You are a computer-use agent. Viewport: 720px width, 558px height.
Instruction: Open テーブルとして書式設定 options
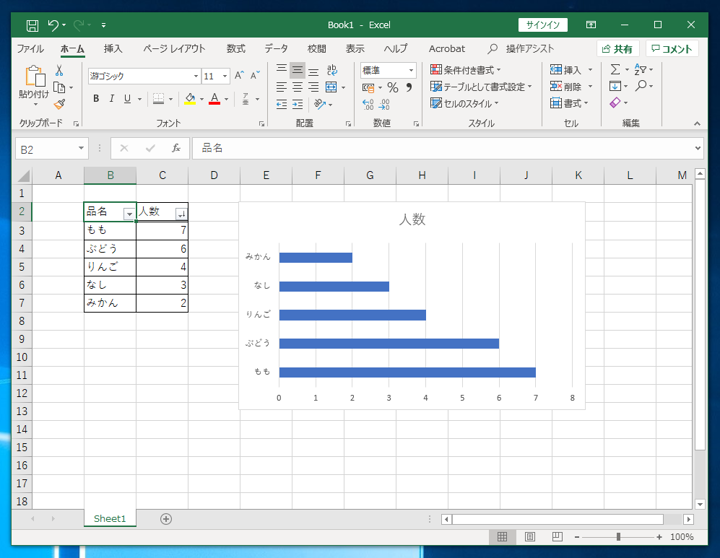[x=481, y=87]
